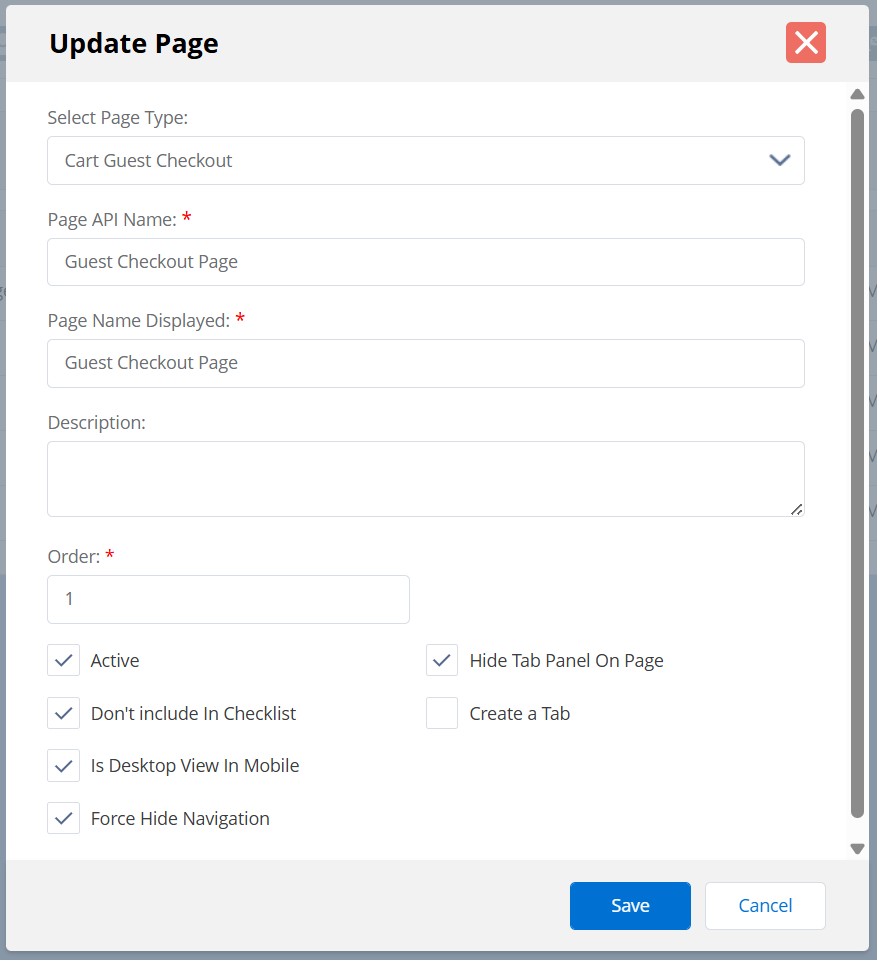Toggle Don't include In Checklist checkbox

click(64, 714)
